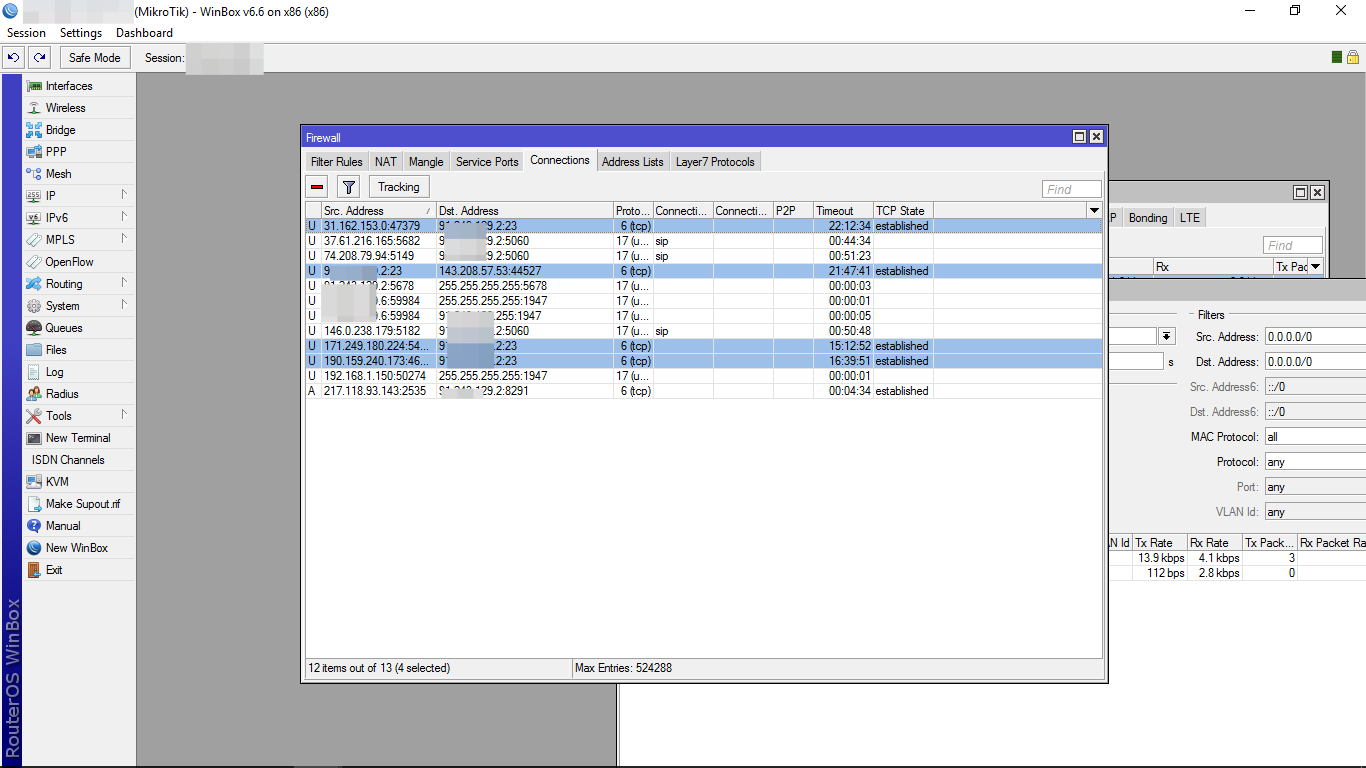1366x768 pixels.
Task: Switch to the Address Lists tab
Action: [x=633, y=162]
